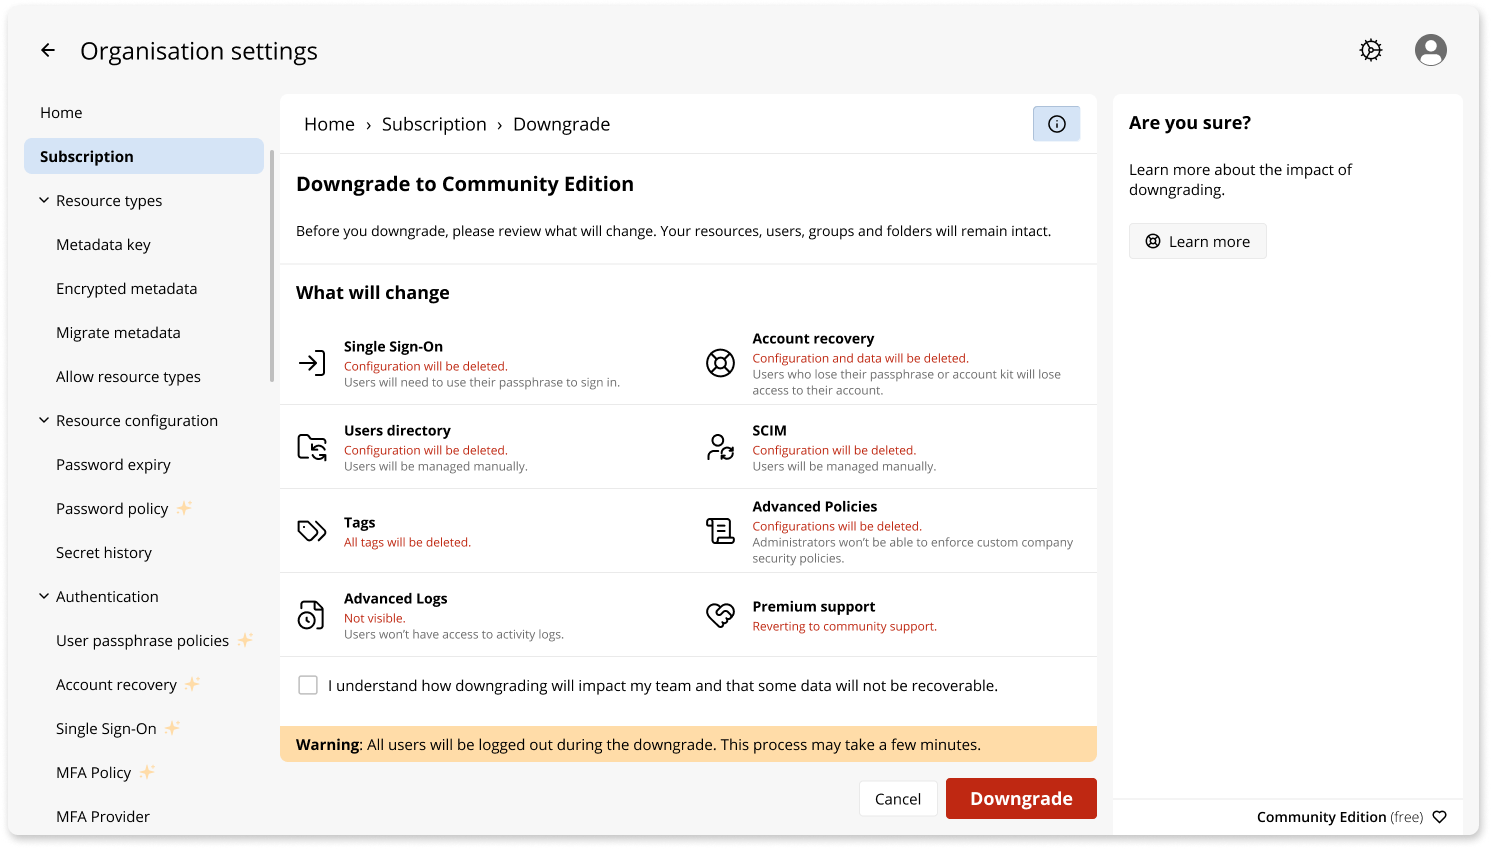Click the 'What will change' heading
The width and height of the screenshot is (1491, 849).
(x=373, y=293)
